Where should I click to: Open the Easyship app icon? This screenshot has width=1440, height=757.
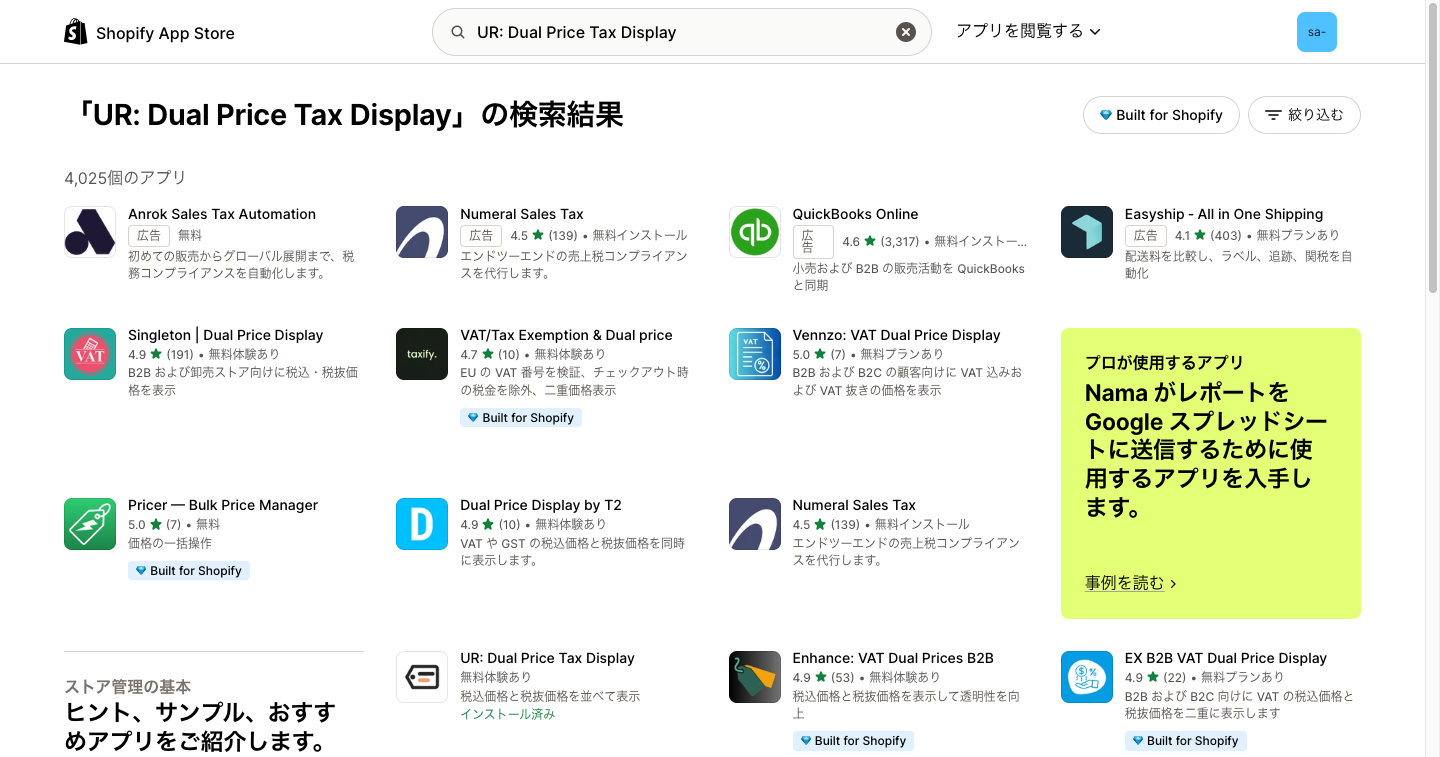(x=1087, y=232)
